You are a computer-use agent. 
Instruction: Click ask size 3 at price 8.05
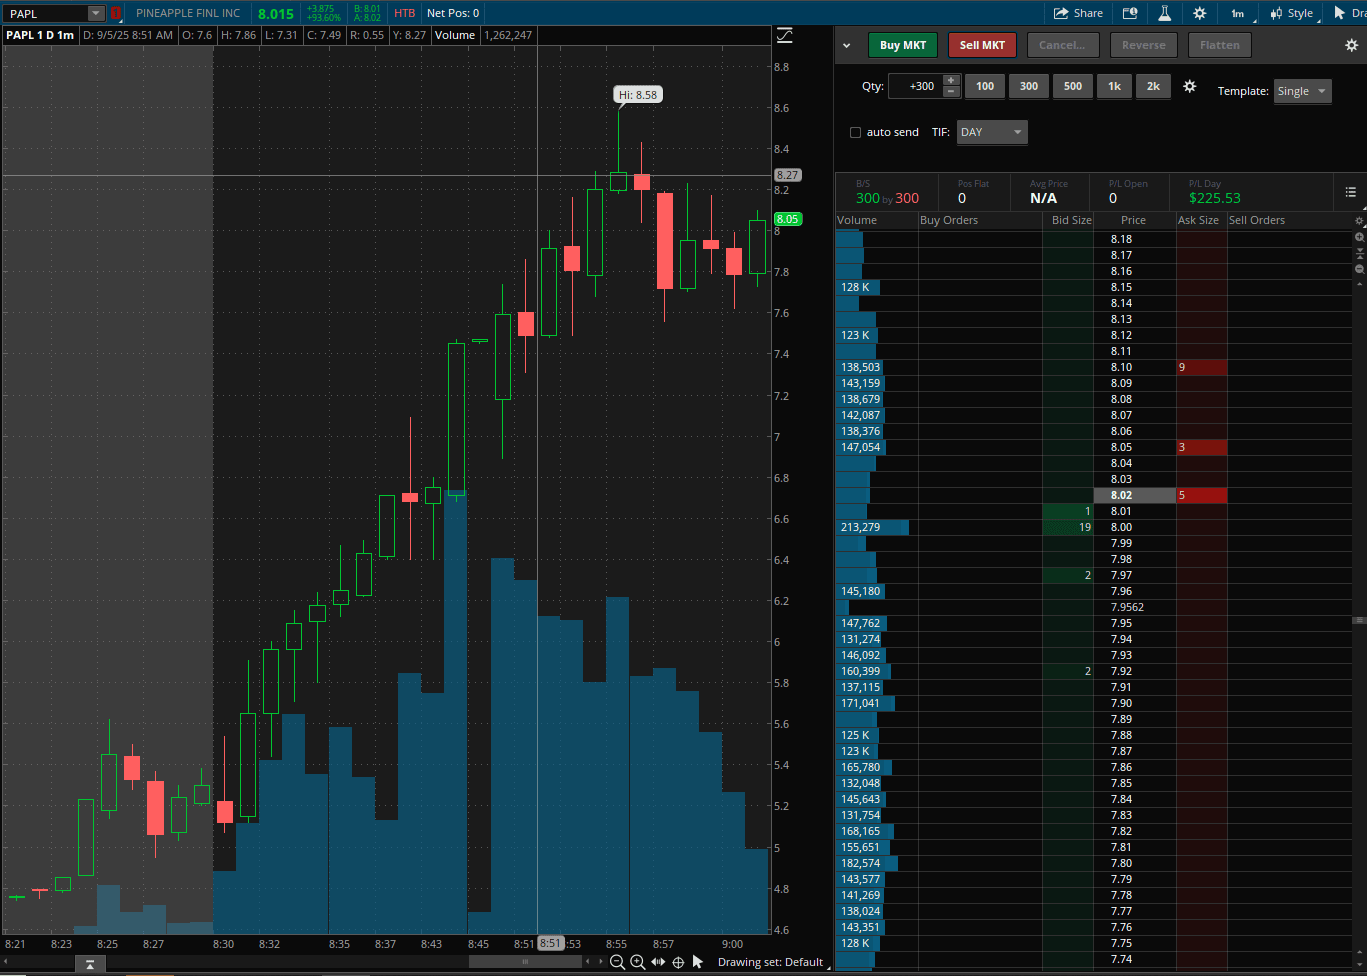click(1202, 447)
